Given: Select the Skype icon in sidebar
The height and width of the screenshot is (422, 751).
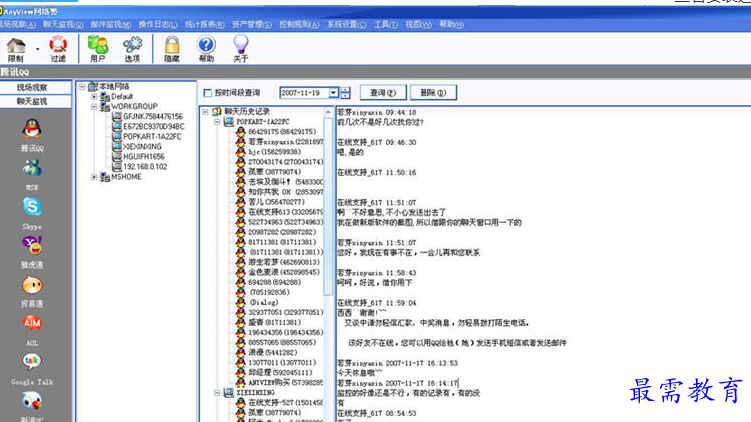Looking at the screenshot, I should (x=32, y=207).
